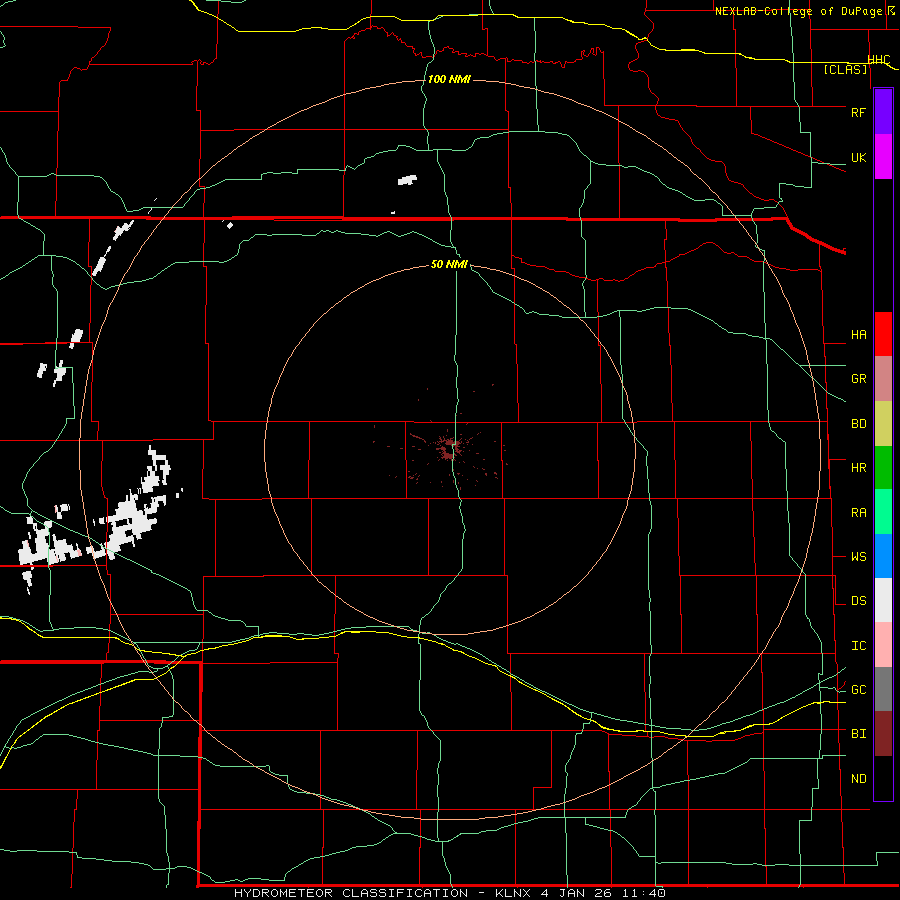Click the DS legend label
This screenshot has width=900, height=900.
click(859, 601)
